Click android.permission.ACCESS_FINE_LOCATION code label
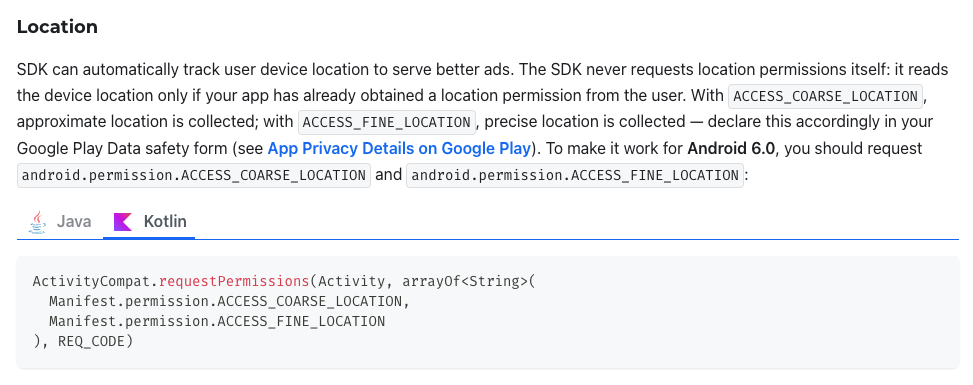The width and height of the screenshot is (973, 385). pos(575,175)
